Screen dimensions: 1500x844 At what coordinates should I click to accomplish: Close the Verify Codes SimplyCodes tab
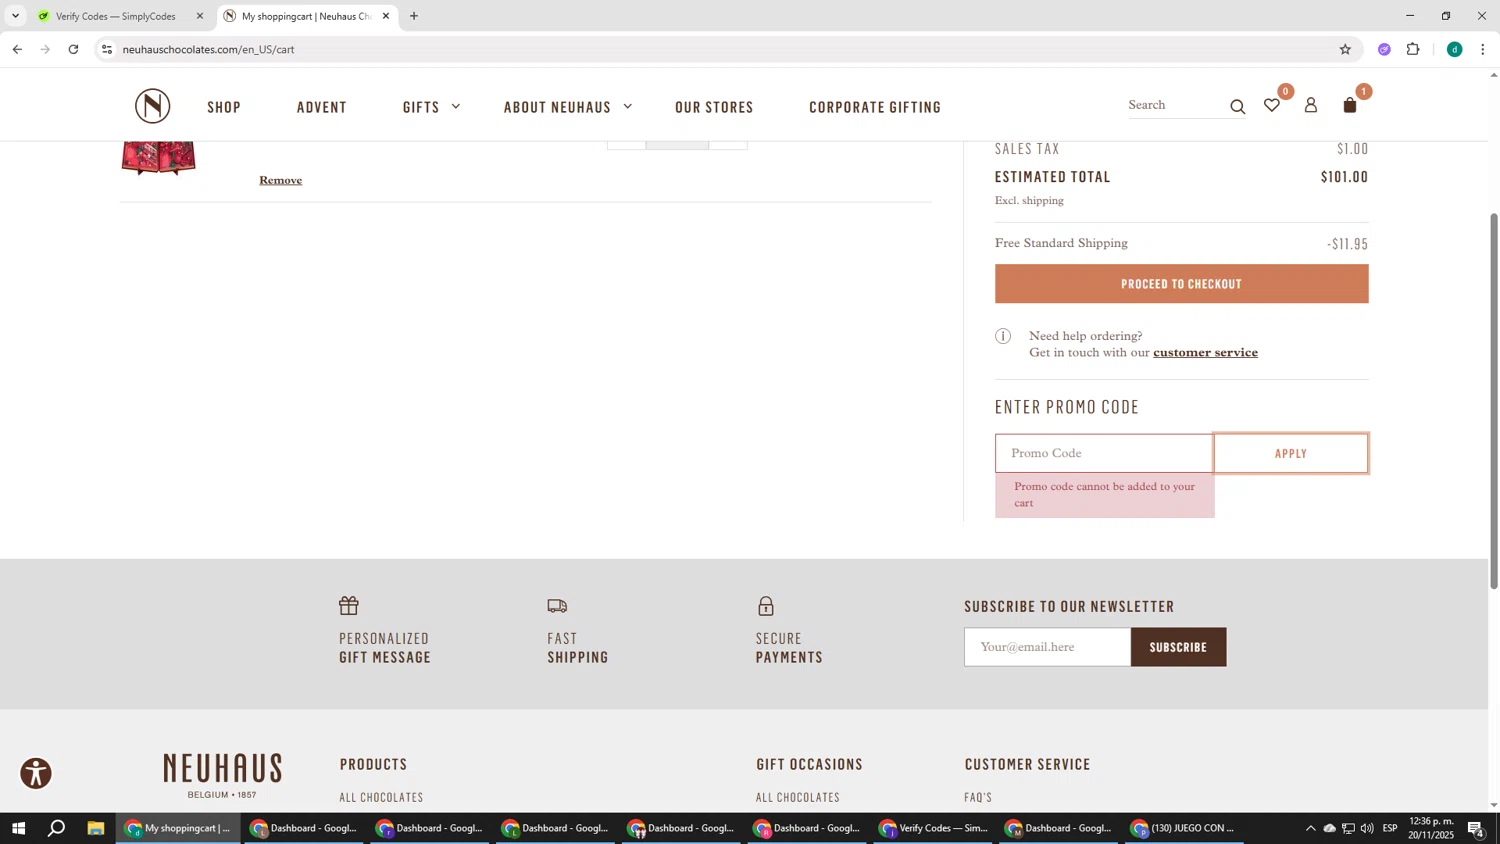click(x=200, y=16)
